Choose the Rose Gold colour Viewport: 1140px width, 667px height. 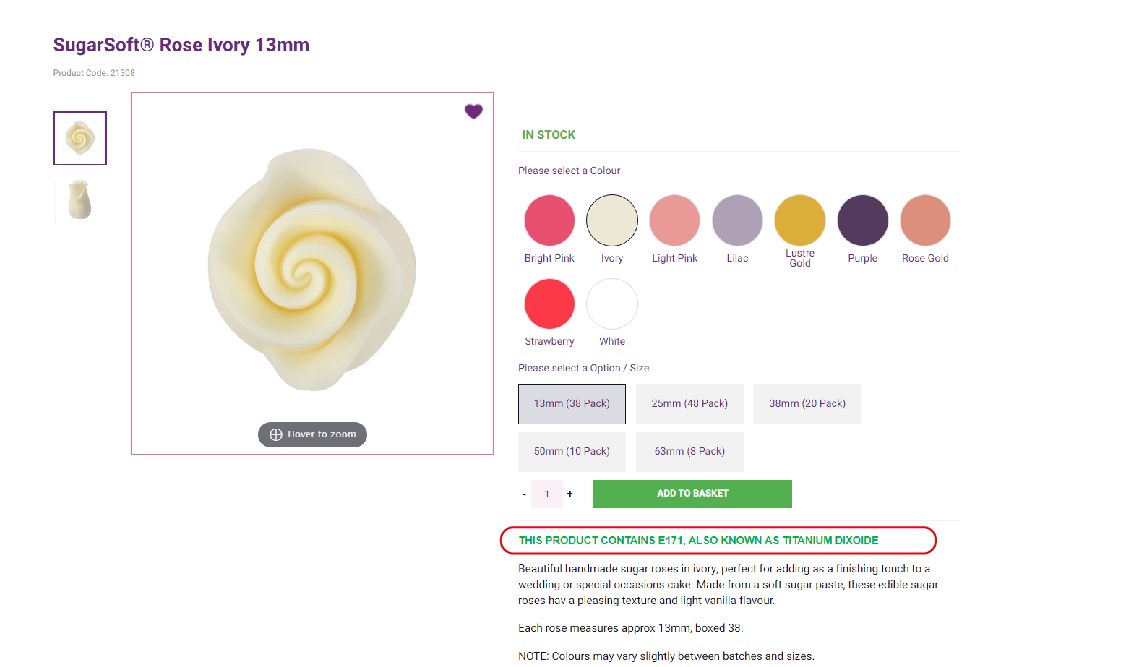[x=924, y=220]
